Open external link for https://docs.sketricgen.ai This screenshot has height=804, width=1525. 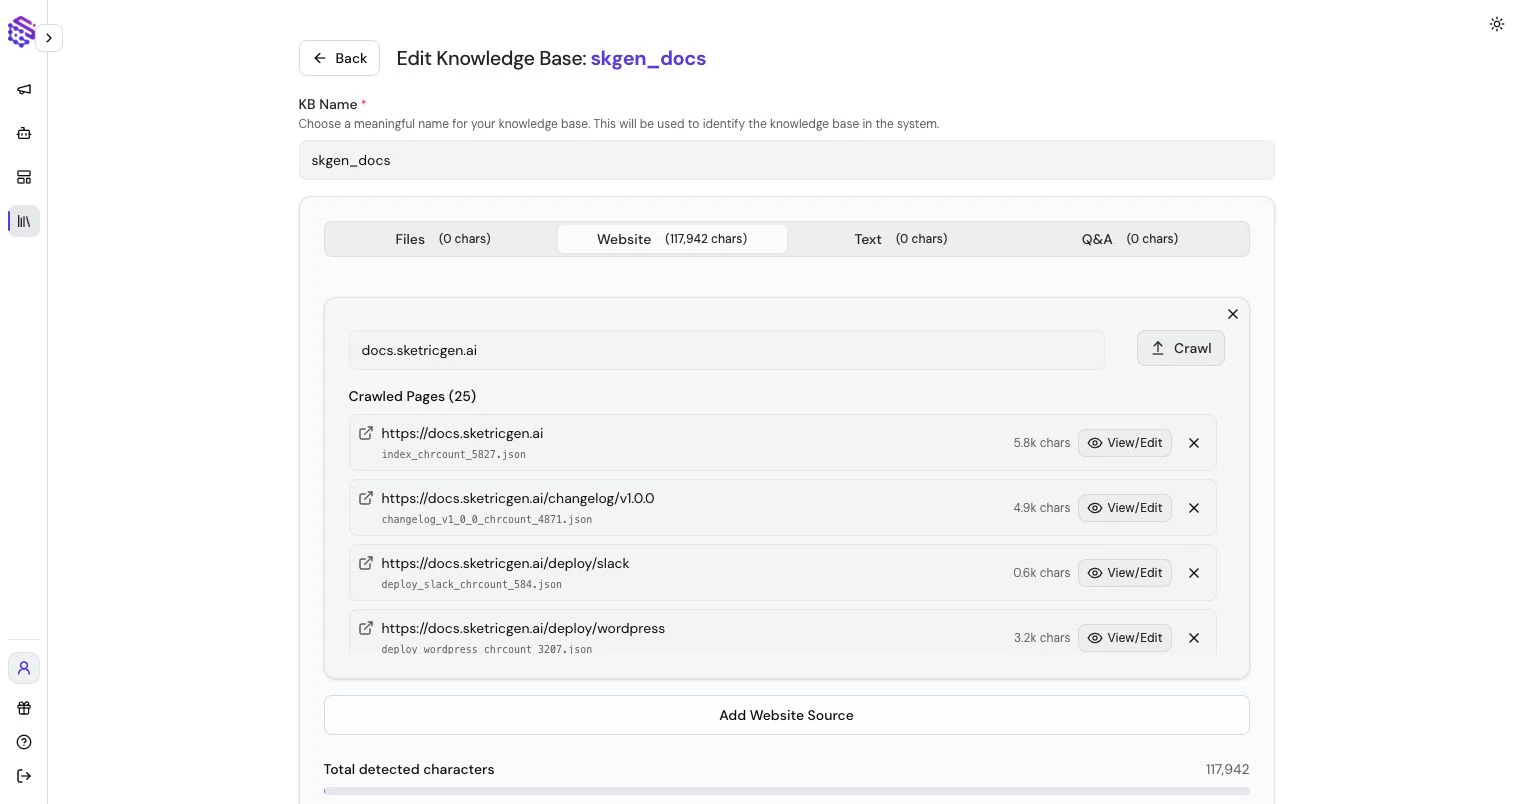(366, 433)
